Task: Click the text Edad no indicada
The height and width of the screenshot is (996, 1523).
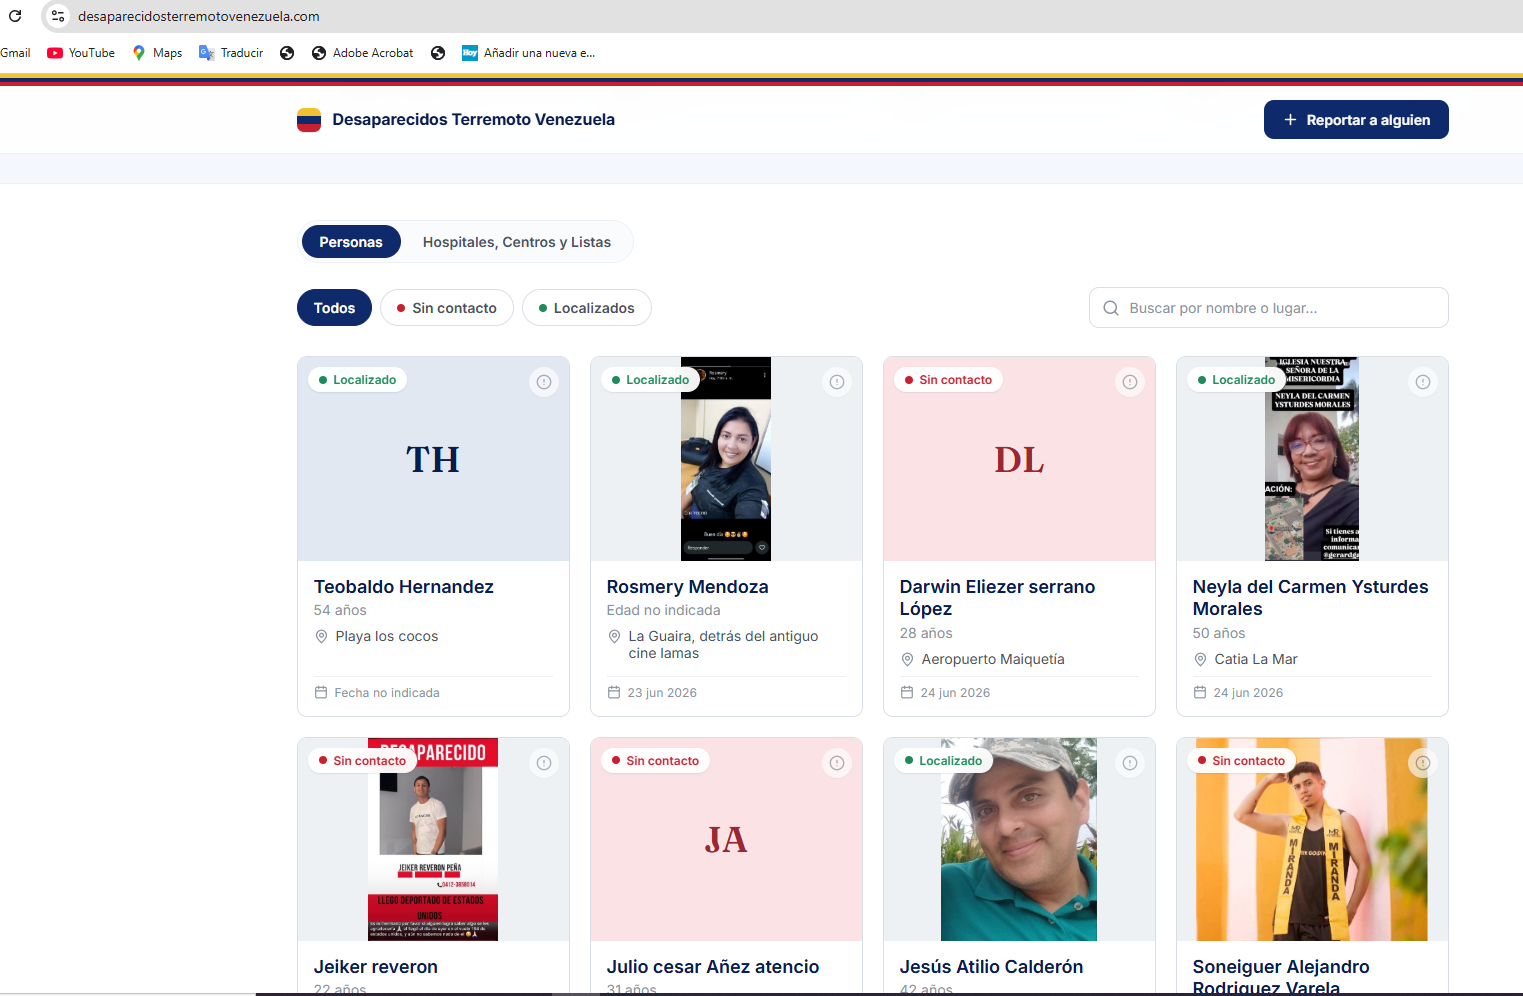Action: click(x=664, y=610)
